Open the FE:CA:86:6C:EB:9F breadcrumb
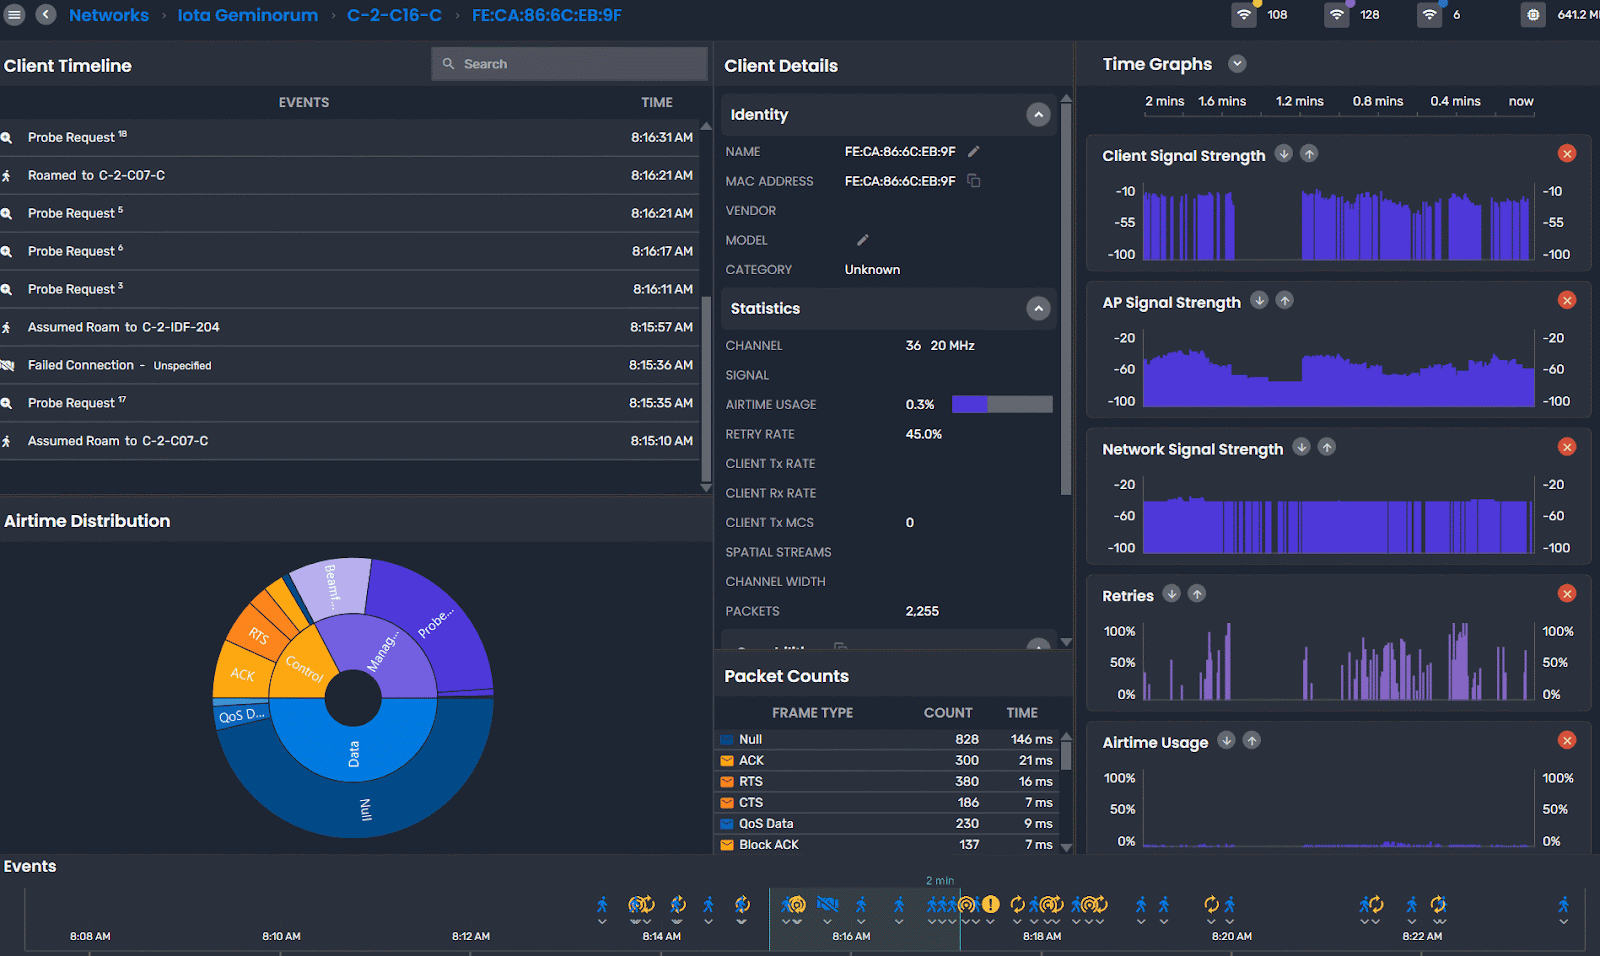 click(x=546, y=15)
